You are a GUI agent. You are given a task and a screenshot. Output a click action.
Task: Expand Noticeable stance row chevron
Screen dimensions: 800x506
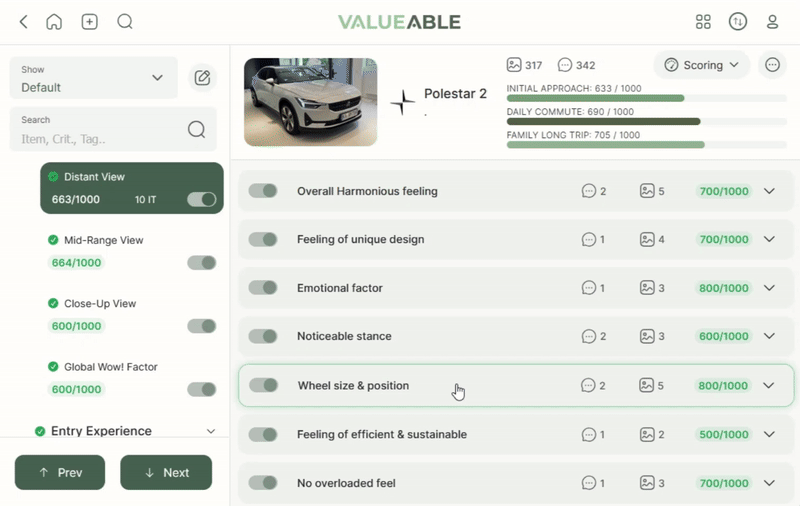769,336
